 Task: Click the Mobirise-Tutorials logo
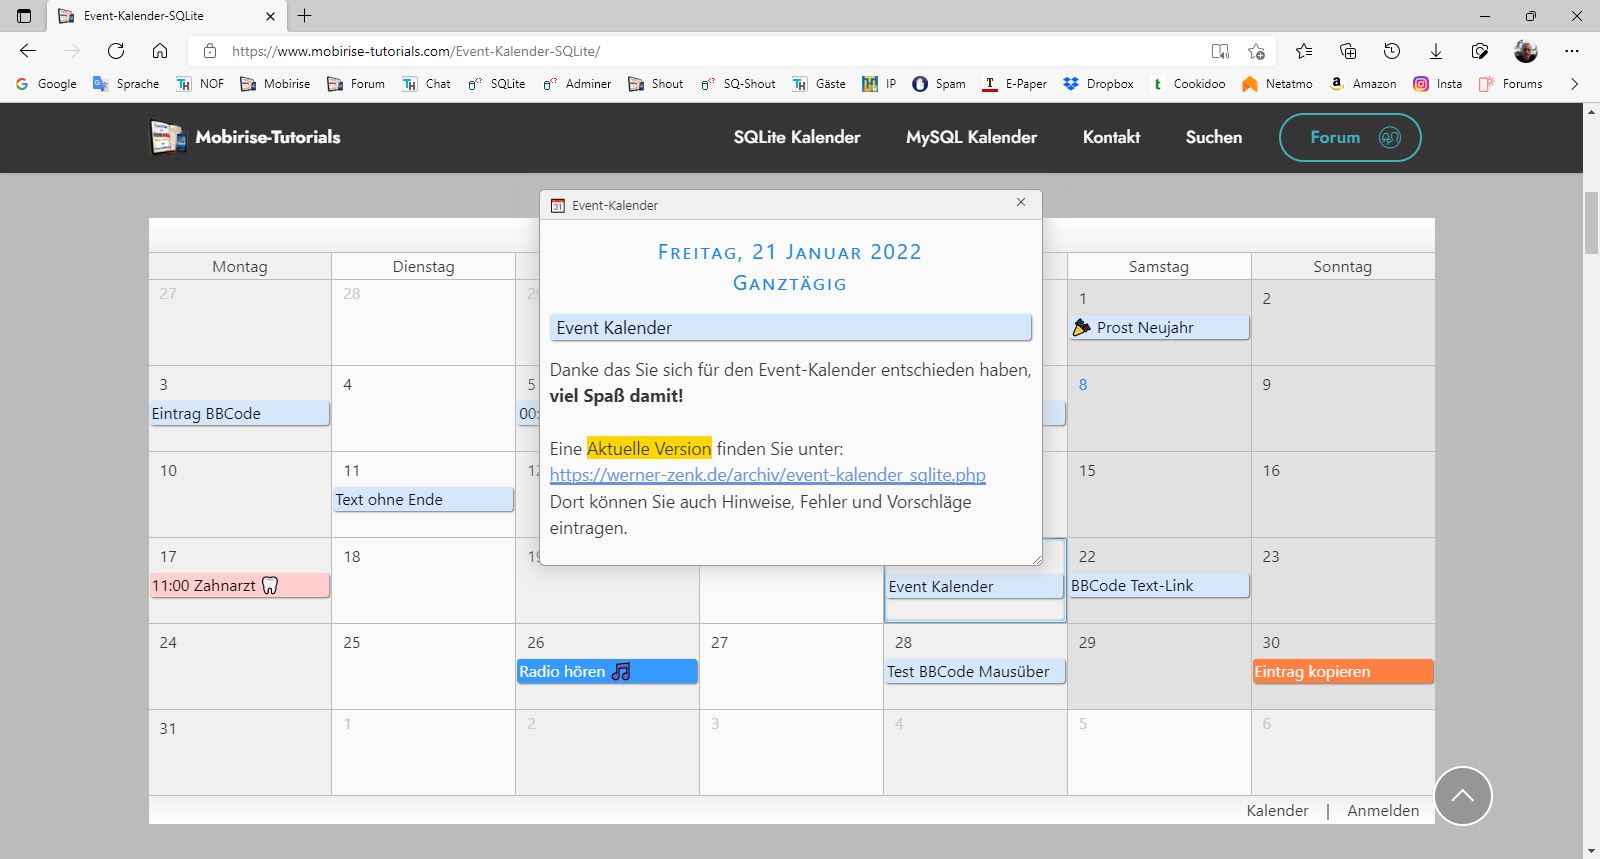pyautogui.click(x=246, y=137)
